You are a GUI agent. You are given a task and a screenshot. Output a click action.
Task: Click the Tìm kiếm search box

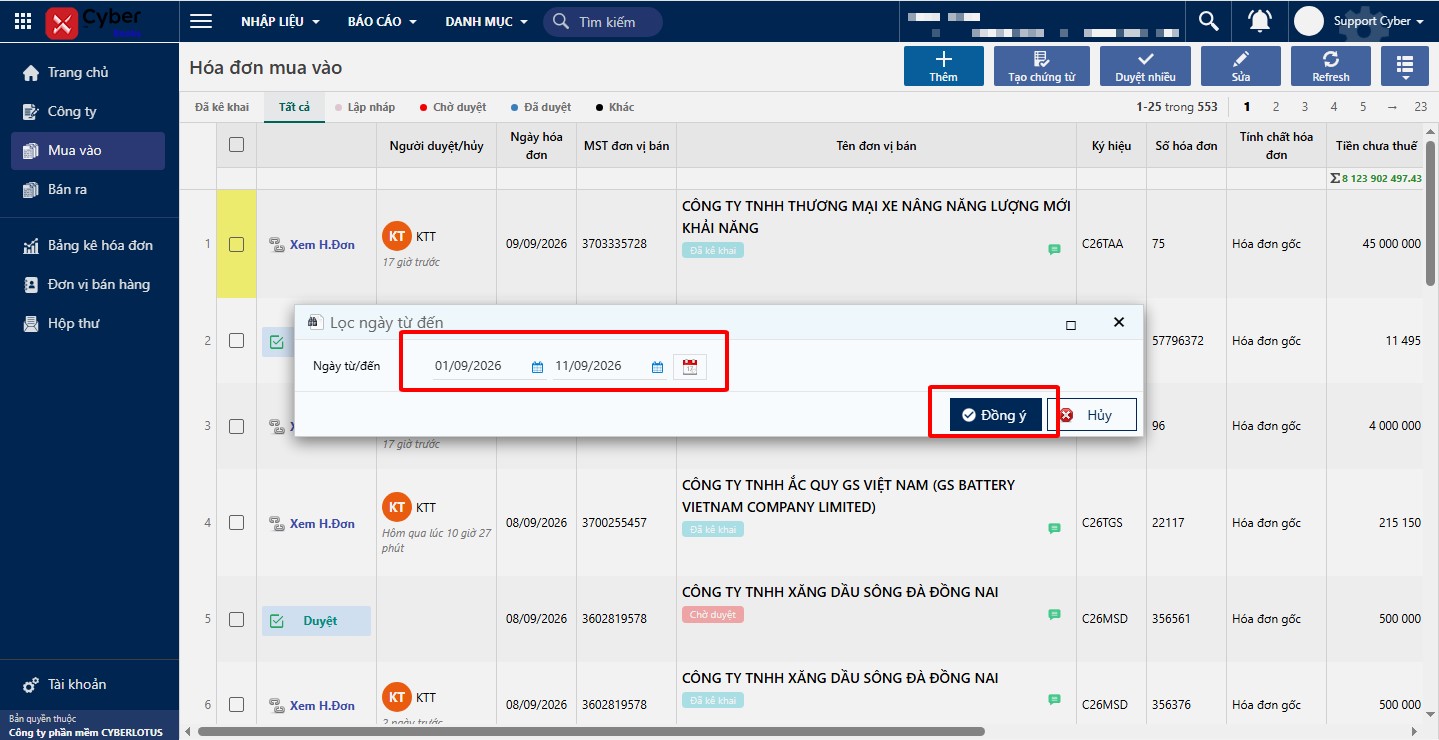603,22
